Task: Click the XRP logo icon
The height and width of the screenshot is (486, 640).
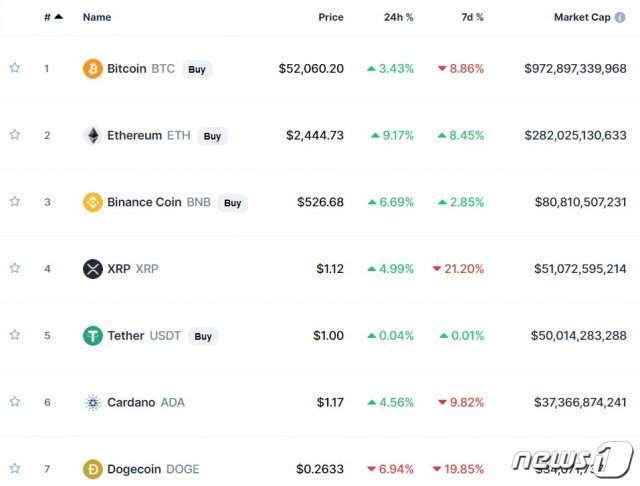Action: click(93, 268)
